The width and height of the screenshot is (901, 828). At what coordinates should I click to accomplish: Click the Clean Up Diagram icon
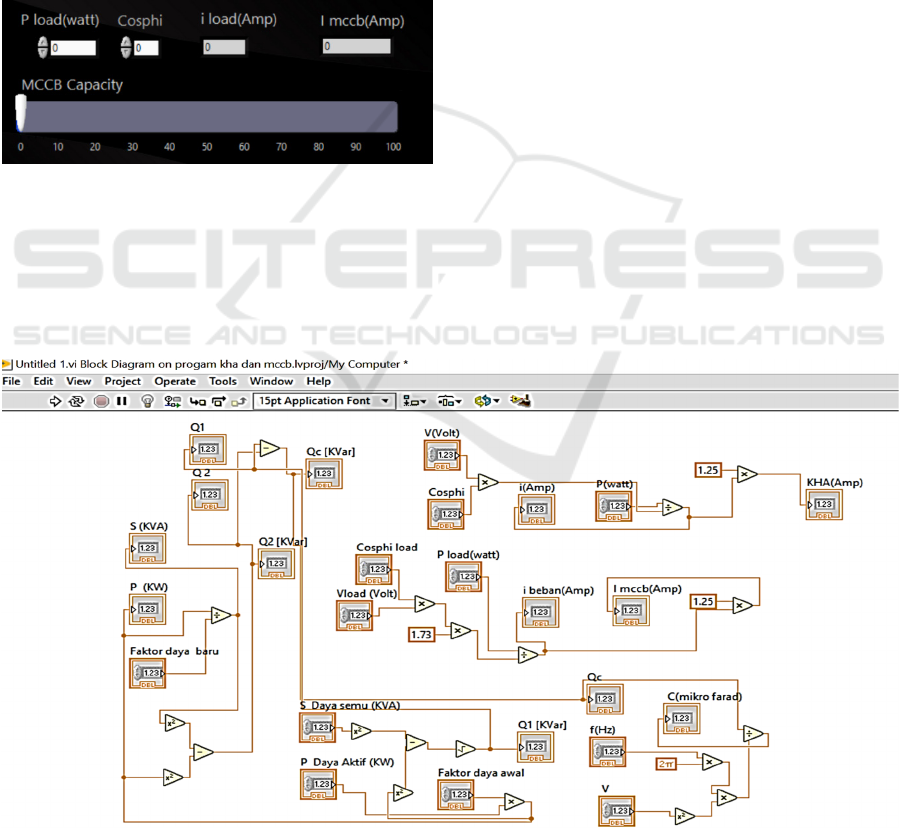519,401
